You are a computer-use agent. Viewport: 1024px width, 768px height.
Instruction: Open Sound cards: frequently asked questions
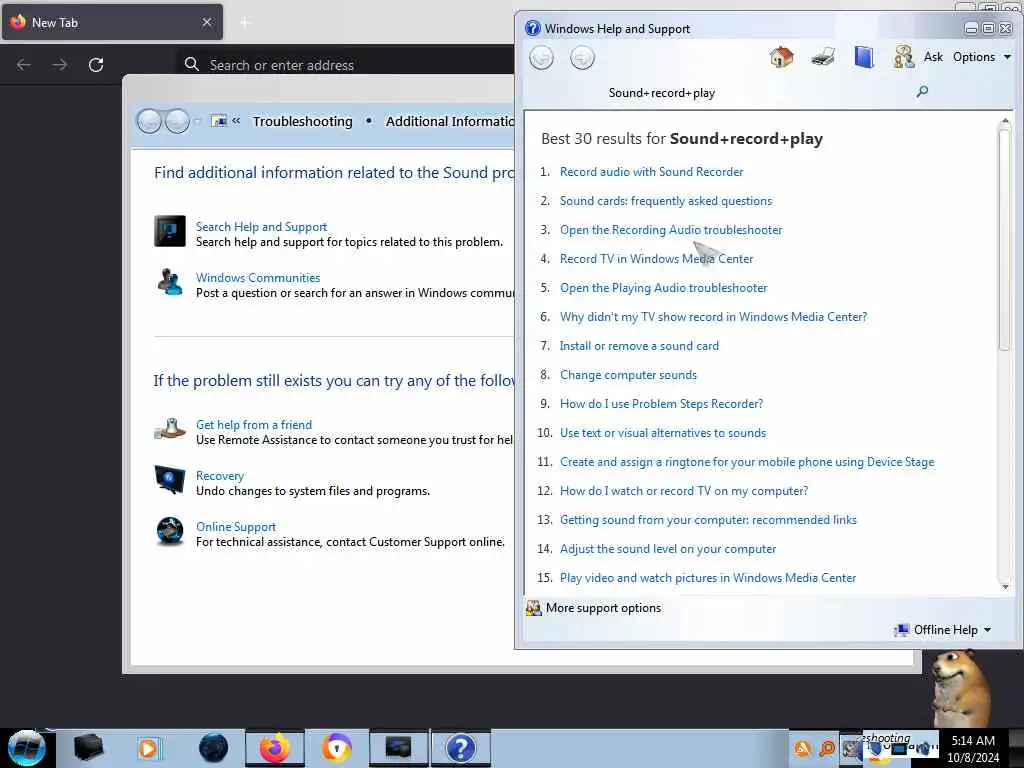[665, 201]
